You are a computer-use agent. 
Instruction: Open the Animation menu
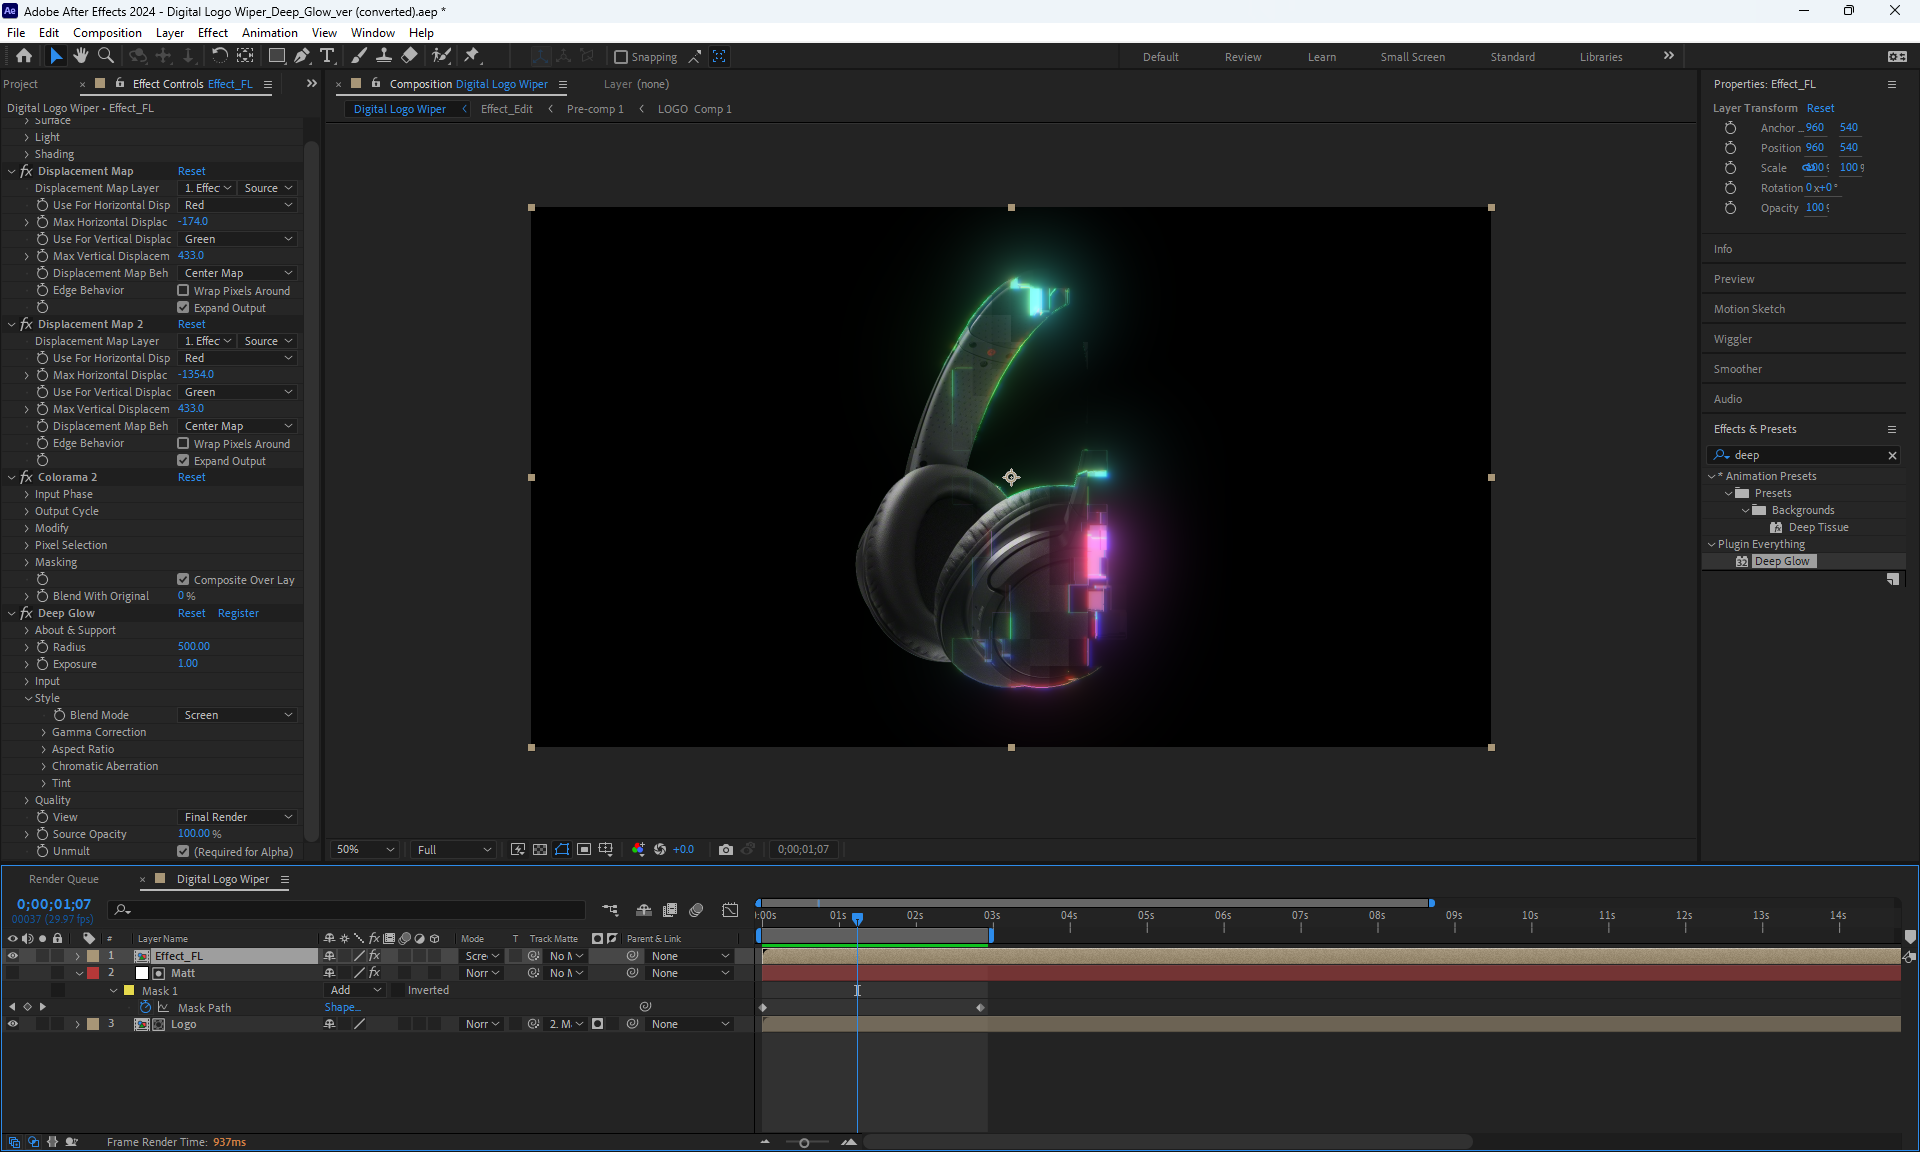click(x=269, y=32)
